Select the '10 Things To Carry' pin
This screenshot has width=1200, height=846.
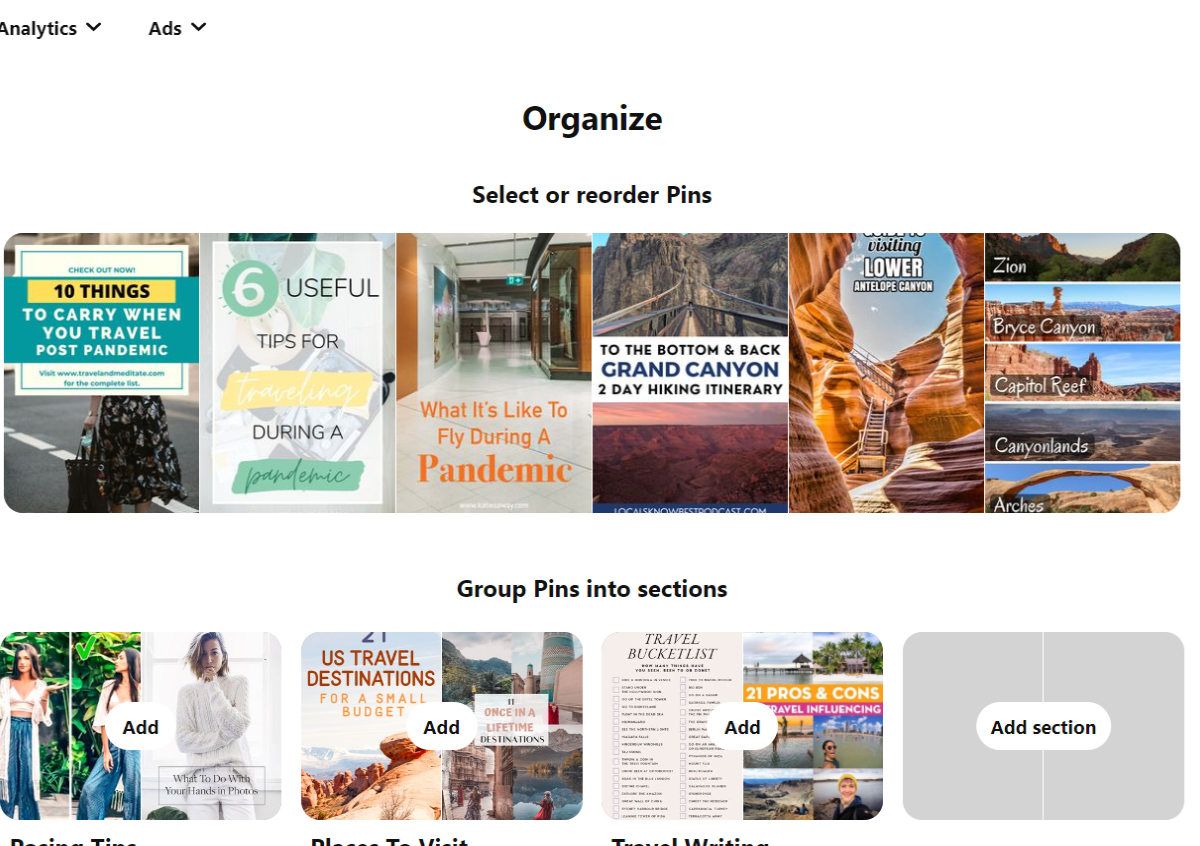[x=101, y=373]
